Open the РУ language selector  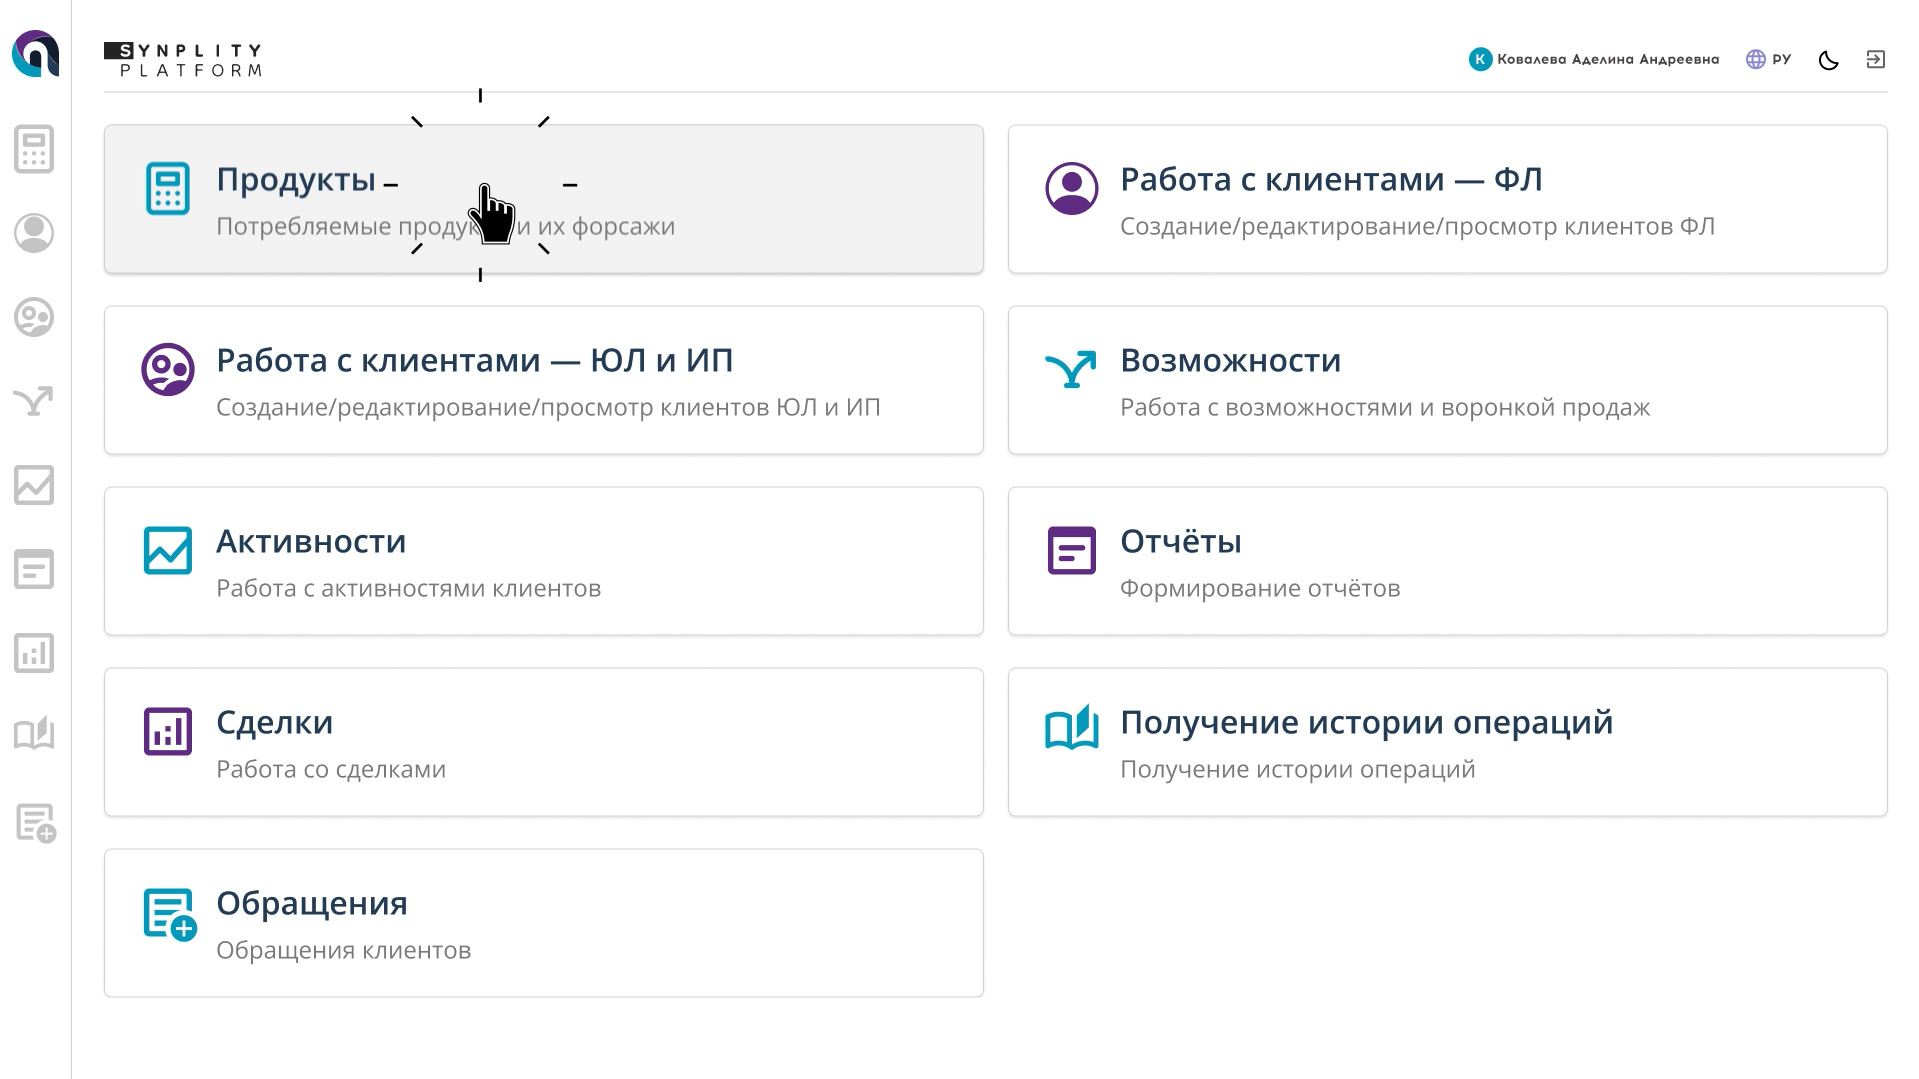click(x=1767, y=59)
